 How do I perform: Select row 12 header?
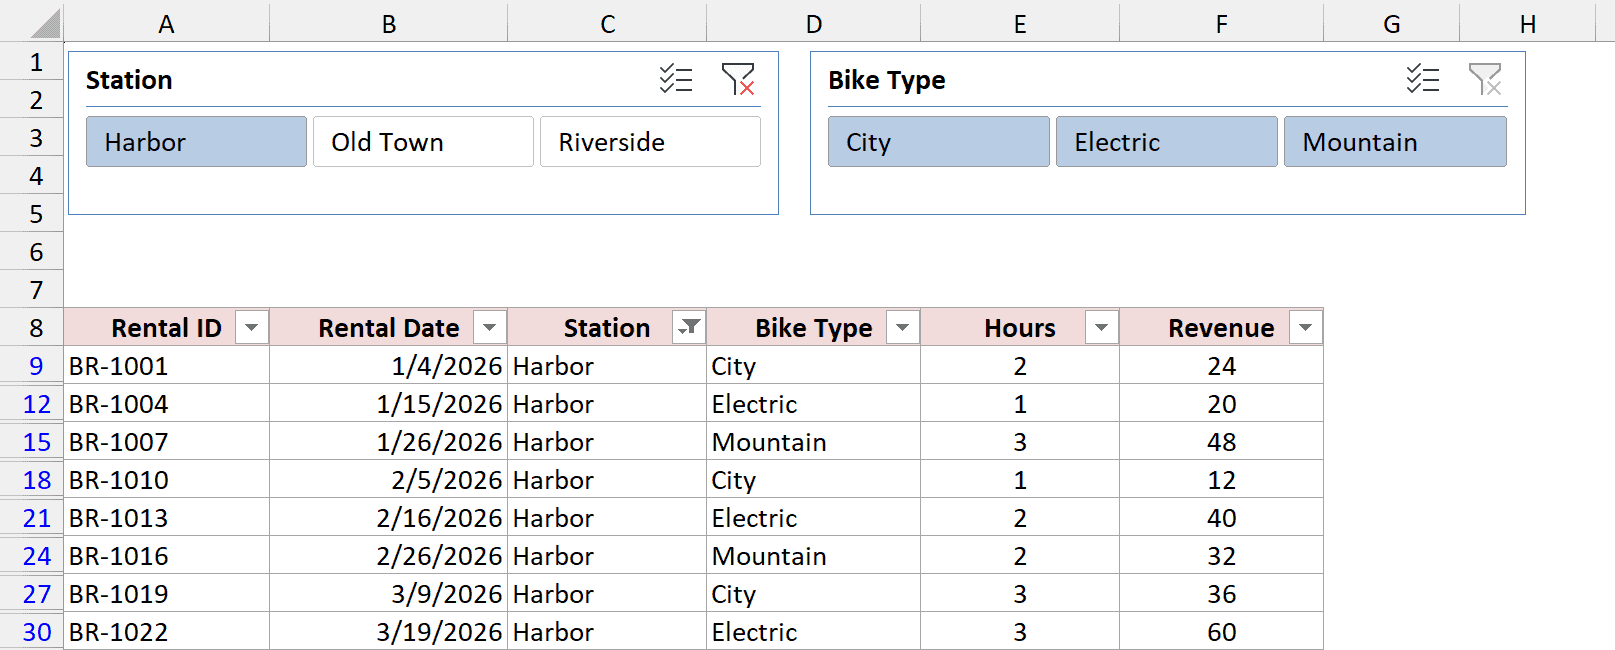coord(32,403)
